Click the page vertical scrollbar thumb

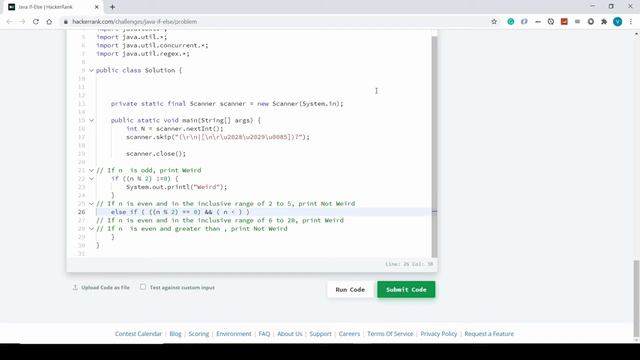pos(636,298)
